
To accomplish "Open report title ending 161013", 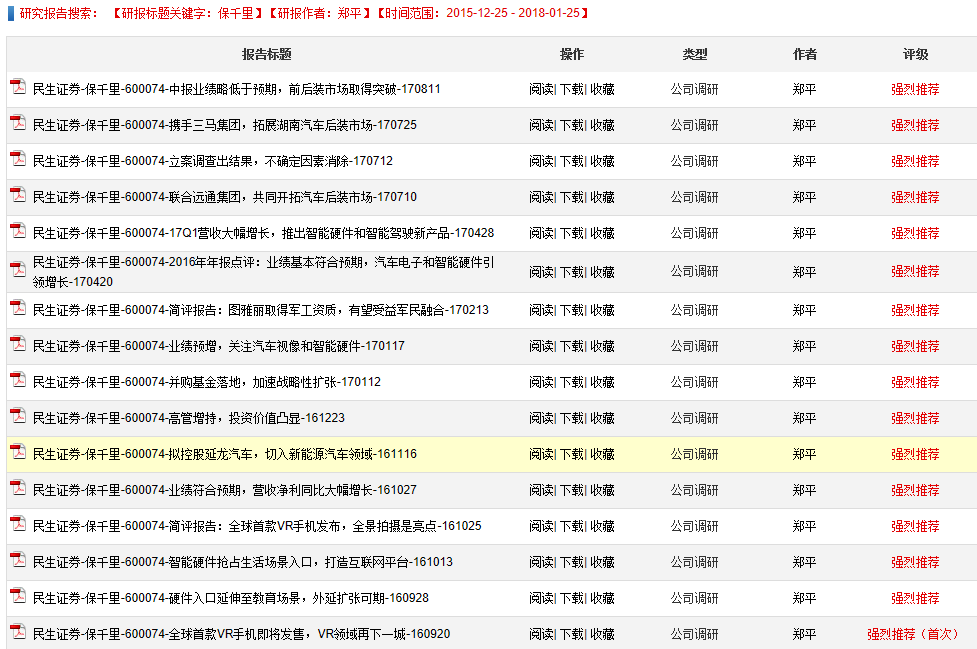I will coord(242,562).
